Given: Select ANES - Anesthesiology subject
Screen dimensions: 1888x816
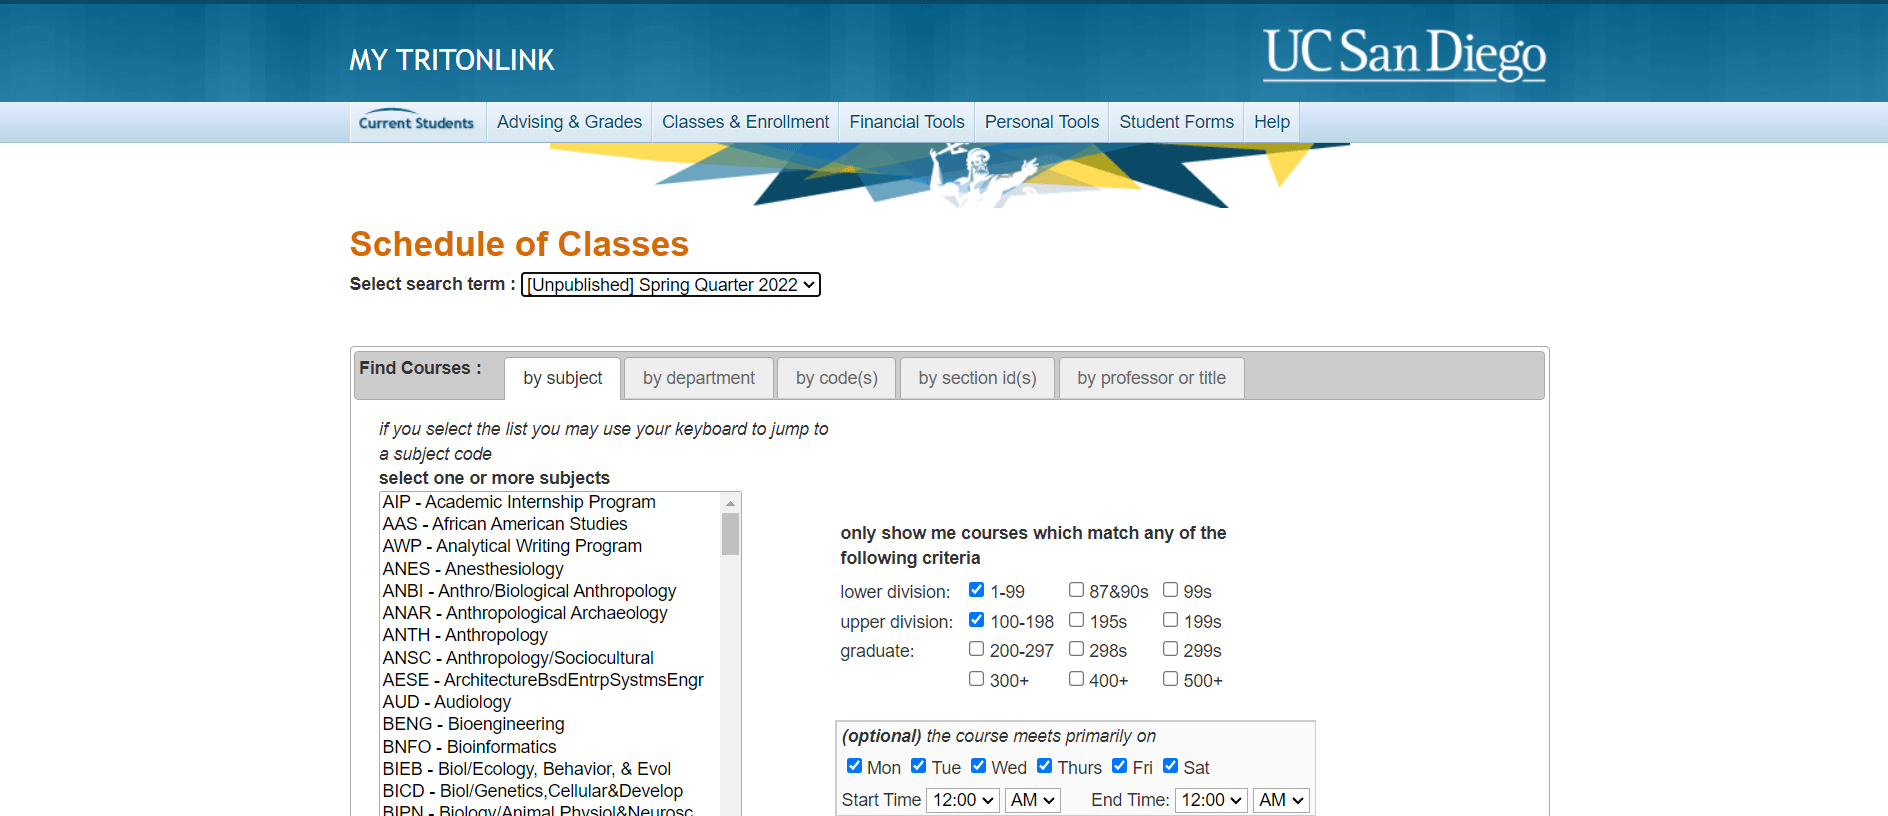Looking at the screenshot, I should click(x=550, y=569).
